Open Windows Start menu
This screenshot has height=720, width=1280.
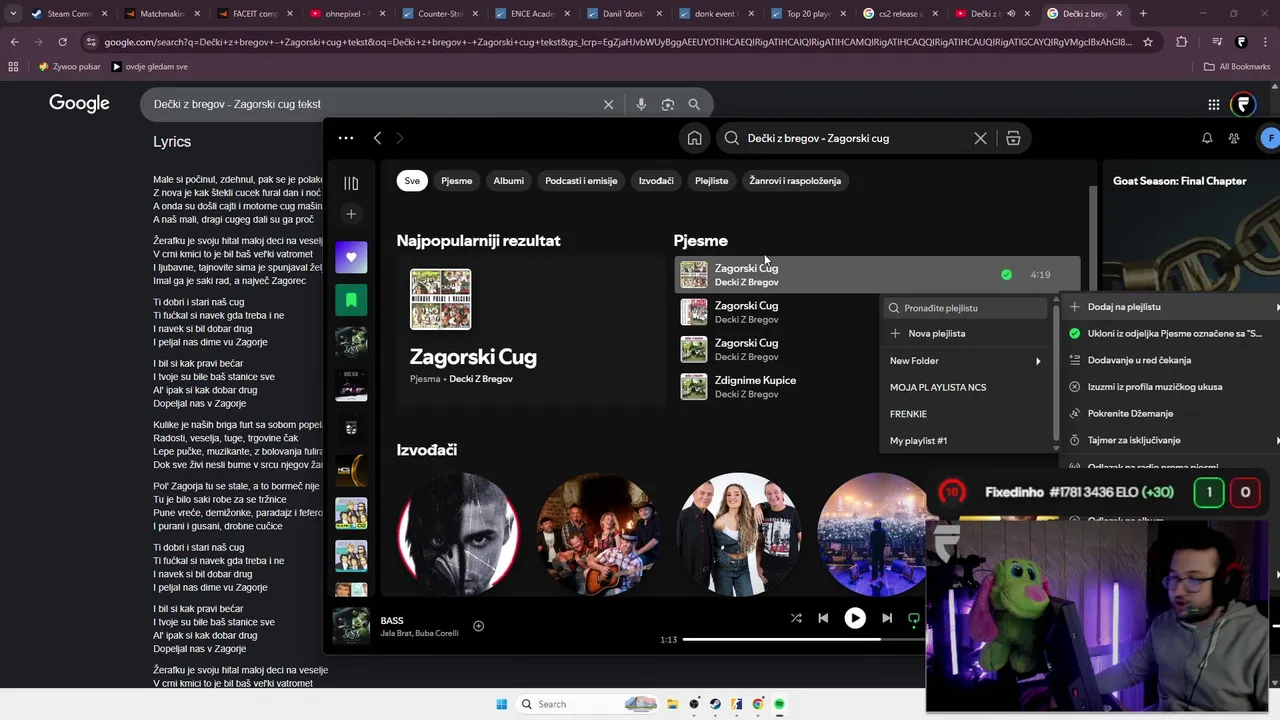(x=501, y=704)
